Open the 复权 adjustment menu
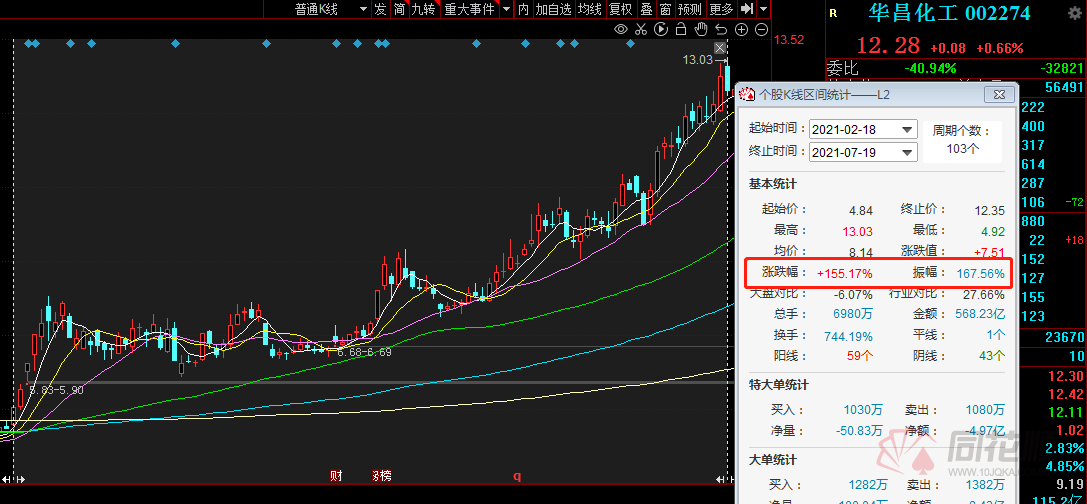This screenshot has height=504, width=1087. point(620,9)
